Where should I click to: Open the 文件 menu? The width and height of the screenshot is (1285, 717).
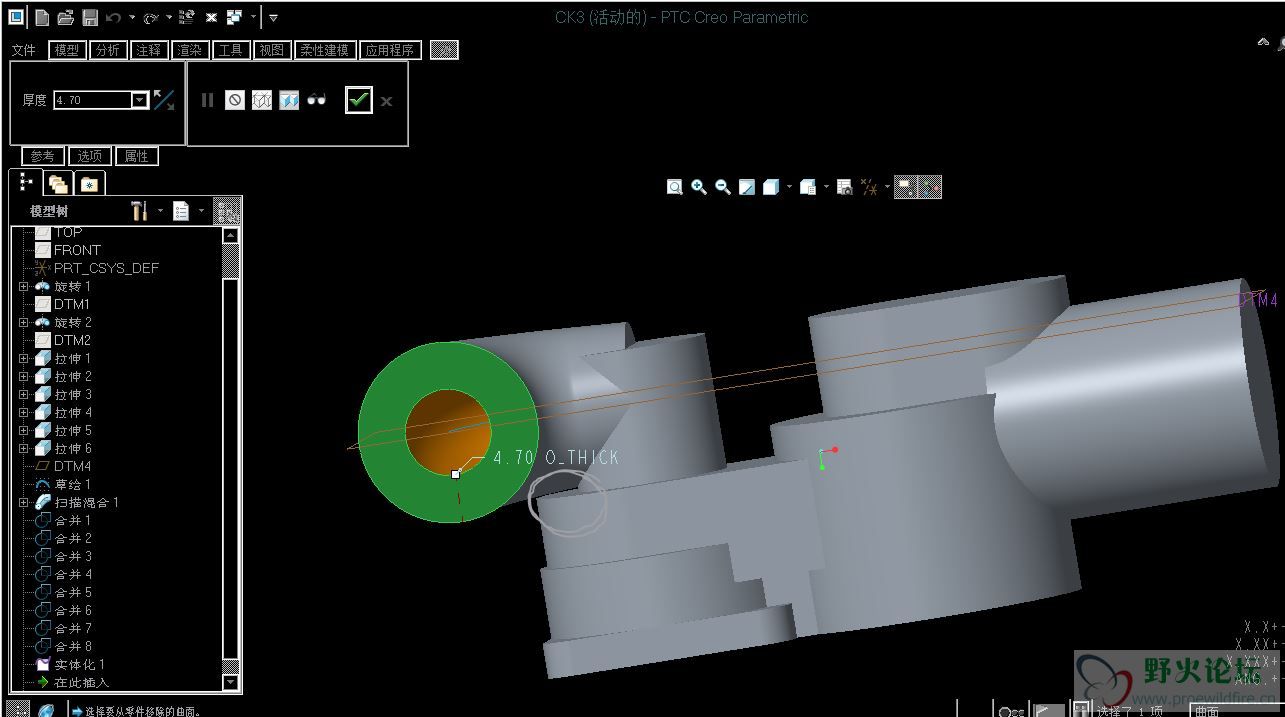click(23, 50)
